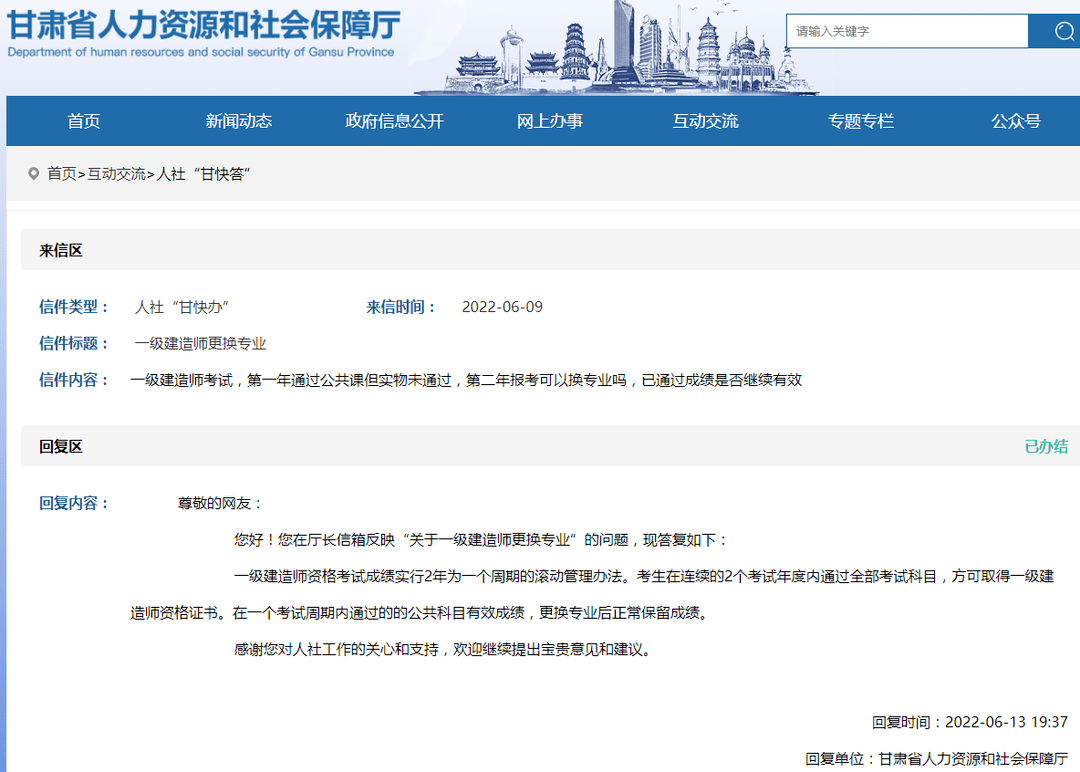Image resolution: width=1080 pixels, height=772 pixels.
Task: Select the 来信区 section header
Action: [62, 250]
